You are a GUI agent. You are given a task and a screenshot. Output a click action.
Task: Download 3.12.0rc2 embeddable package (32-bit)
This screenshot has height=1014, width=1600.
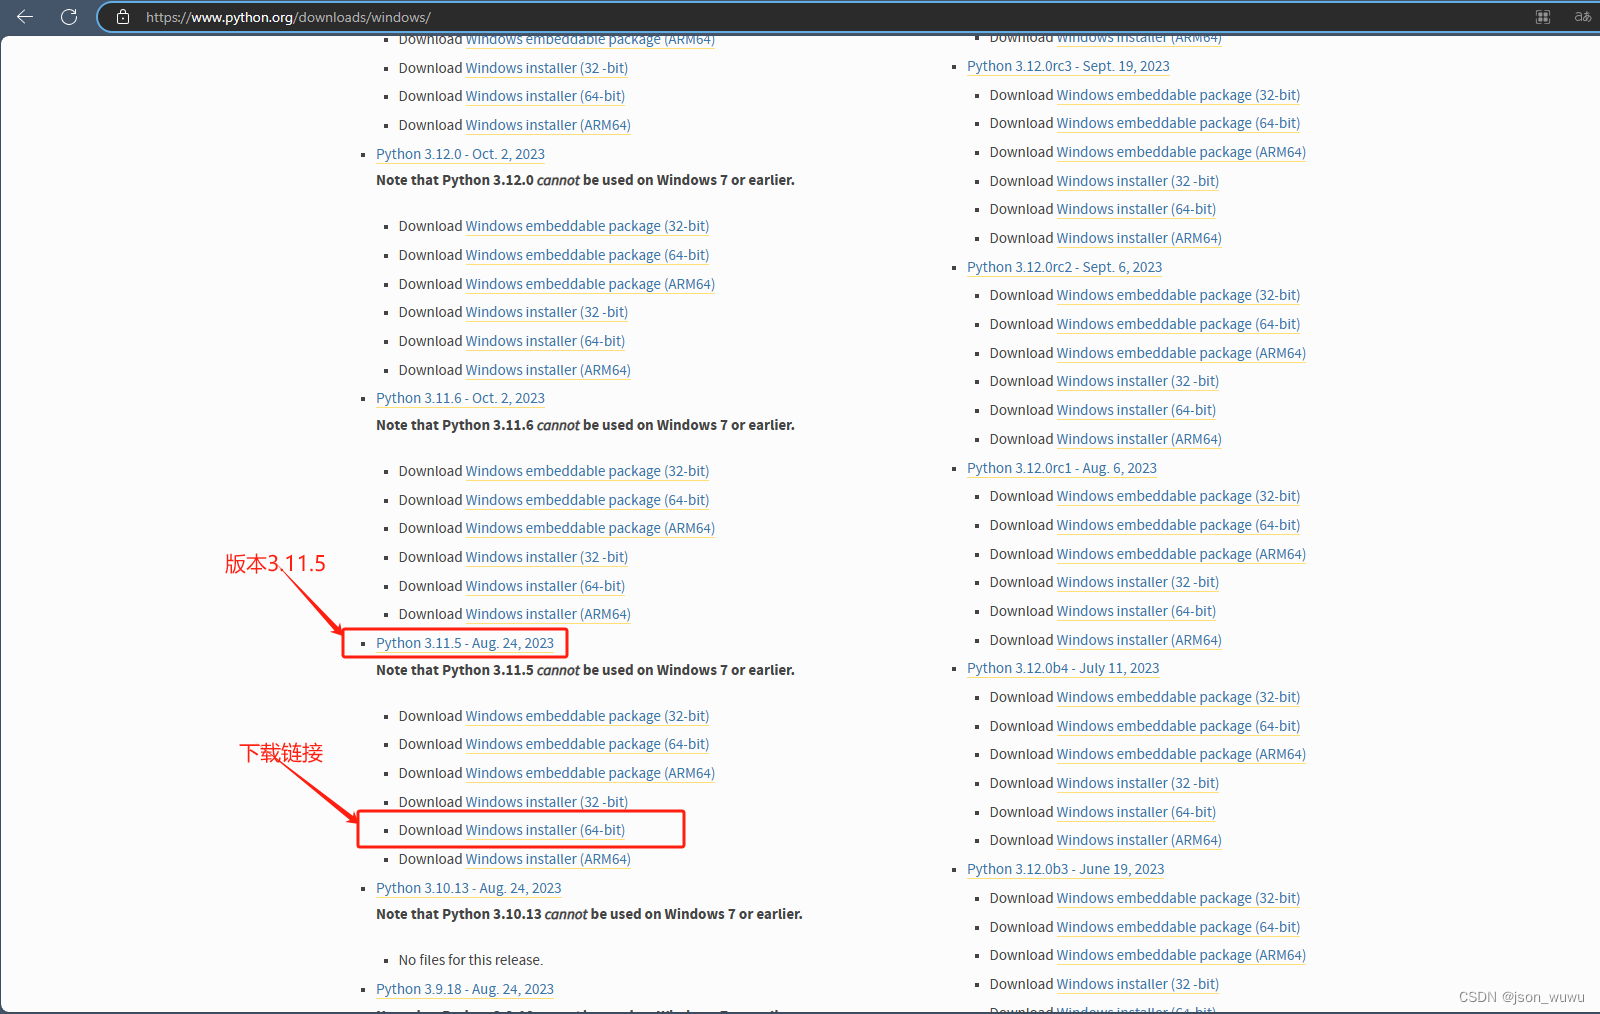1178,295
